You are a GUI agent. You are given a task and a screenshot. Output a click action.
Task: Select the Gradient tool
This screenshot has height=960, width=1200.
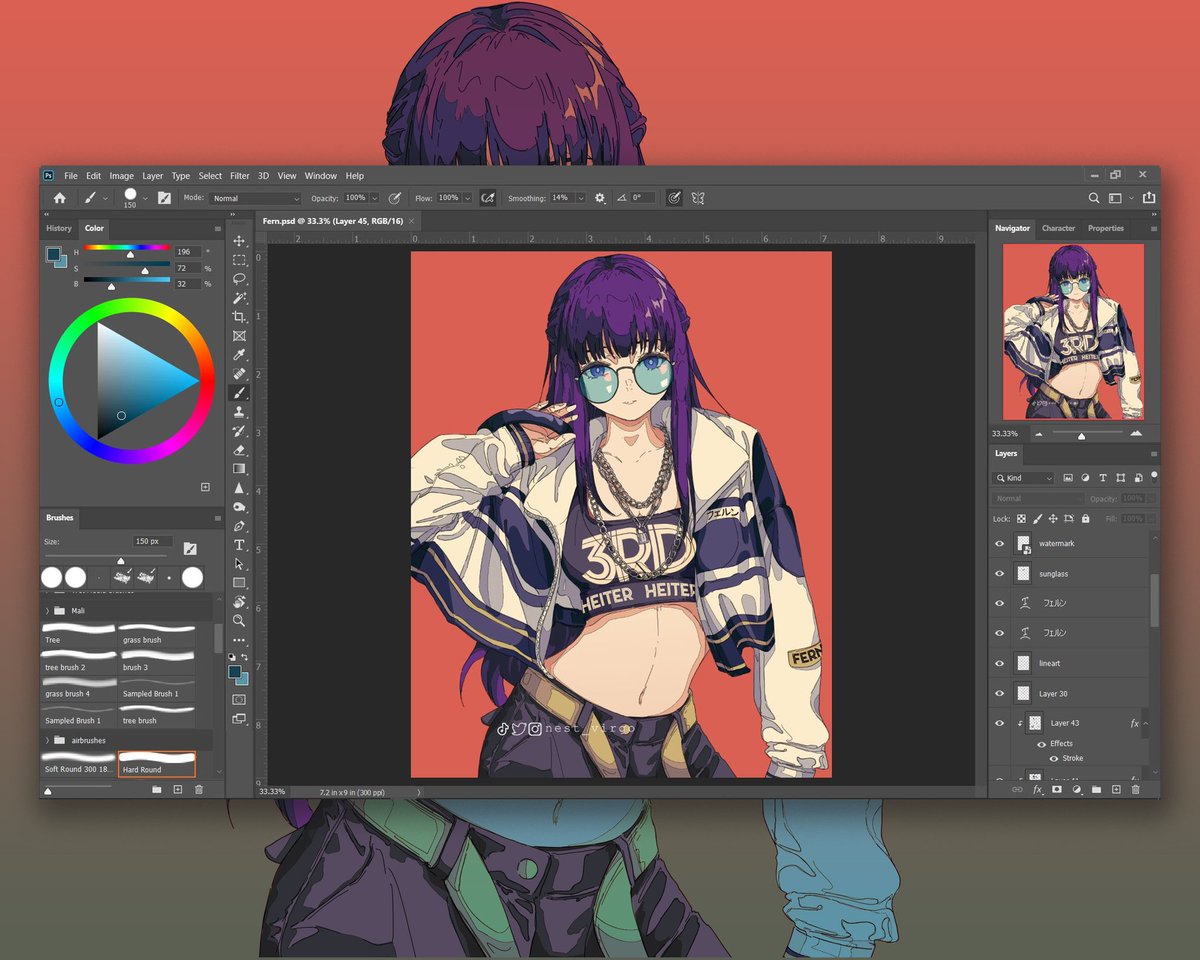click(x=239, y=469)
